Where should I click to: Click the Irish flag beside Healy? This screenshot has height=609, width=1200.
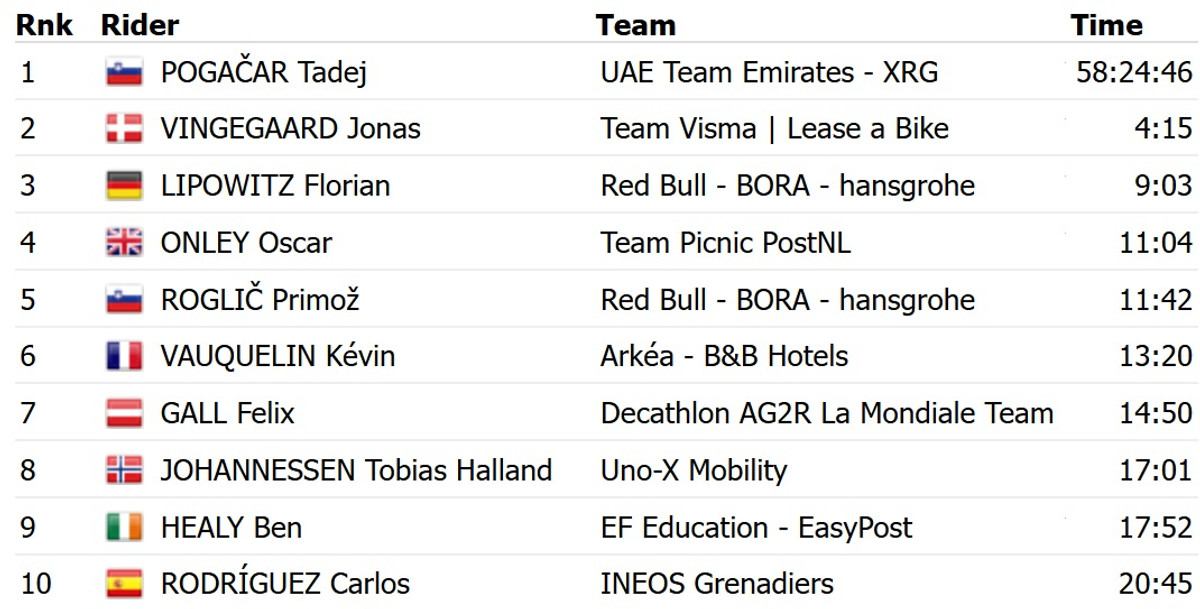[124, 527]
